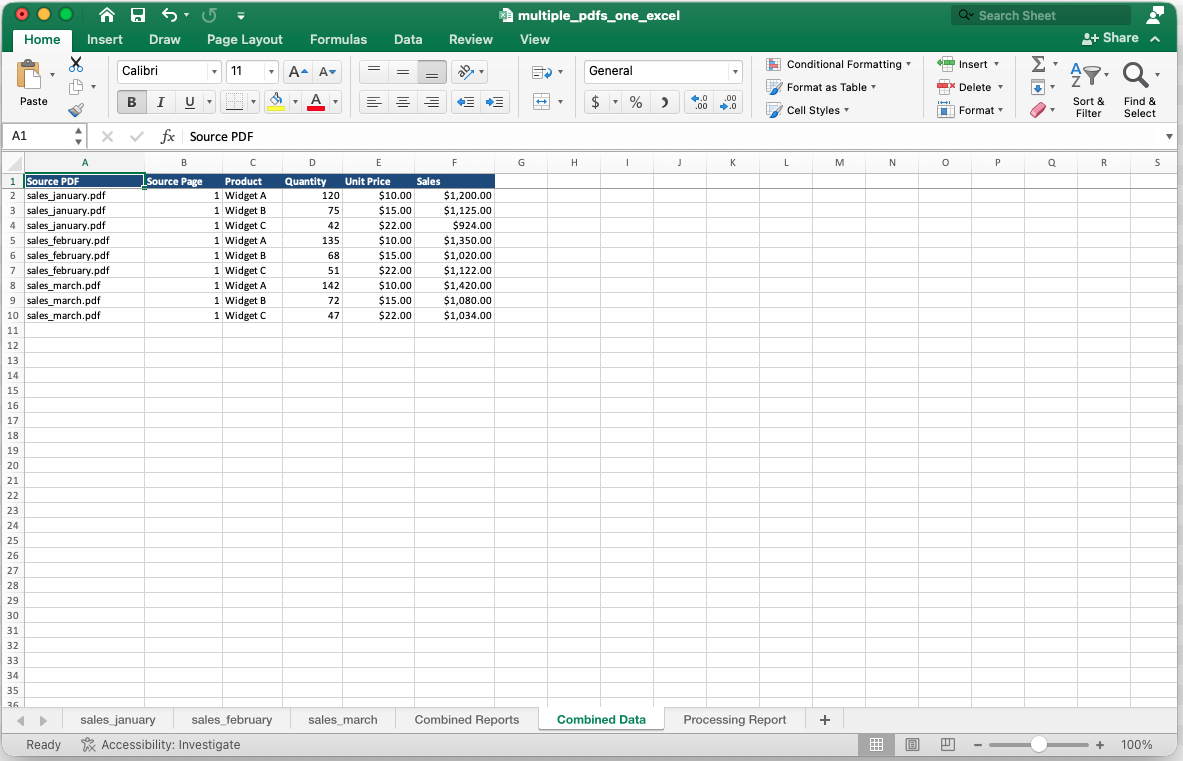
Task: Click the Paste clipboard icon
Action: pos(29,75)
